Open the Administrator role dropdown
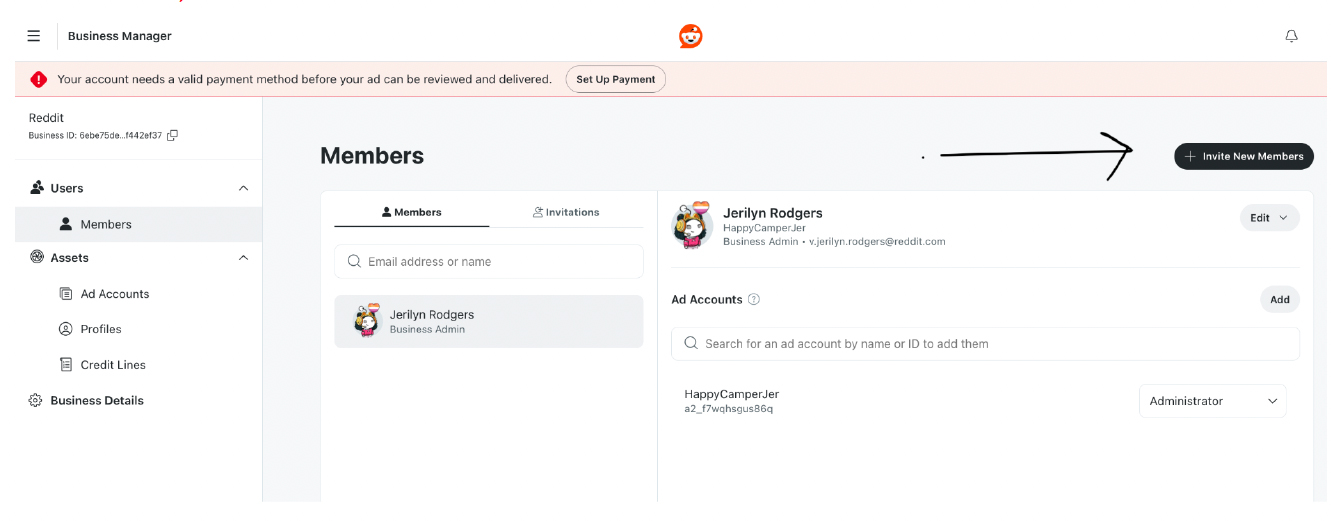 pyautogui.click(x=1213, y=401)
